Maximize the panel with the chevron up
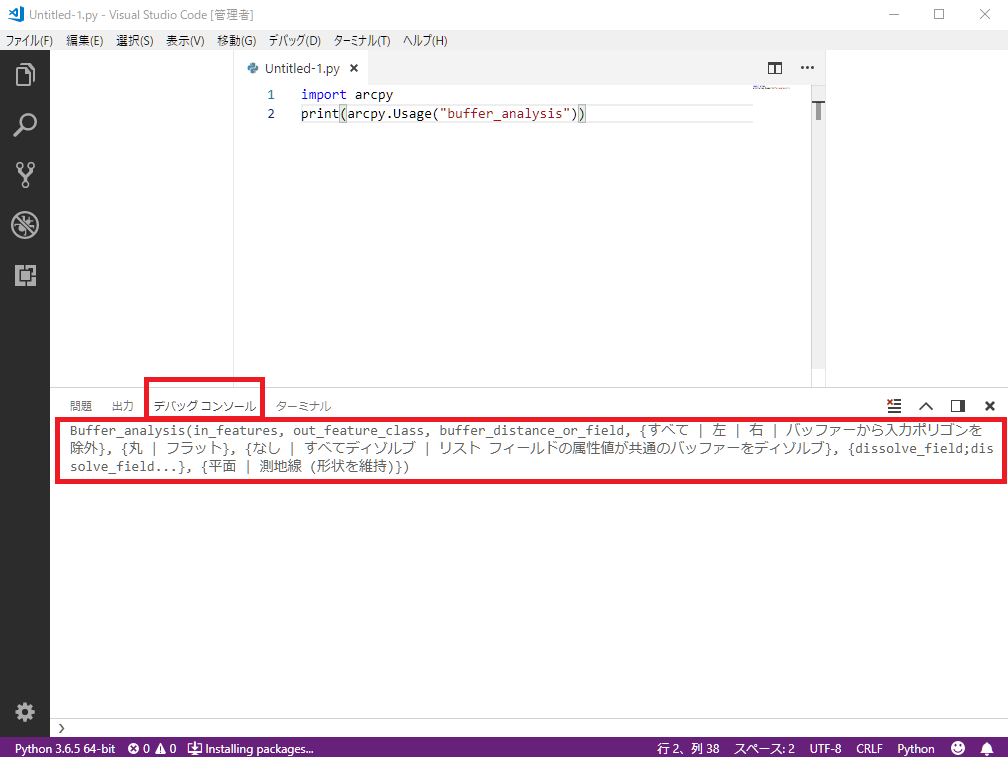The image size is (1008, 757). click(926, 405)
